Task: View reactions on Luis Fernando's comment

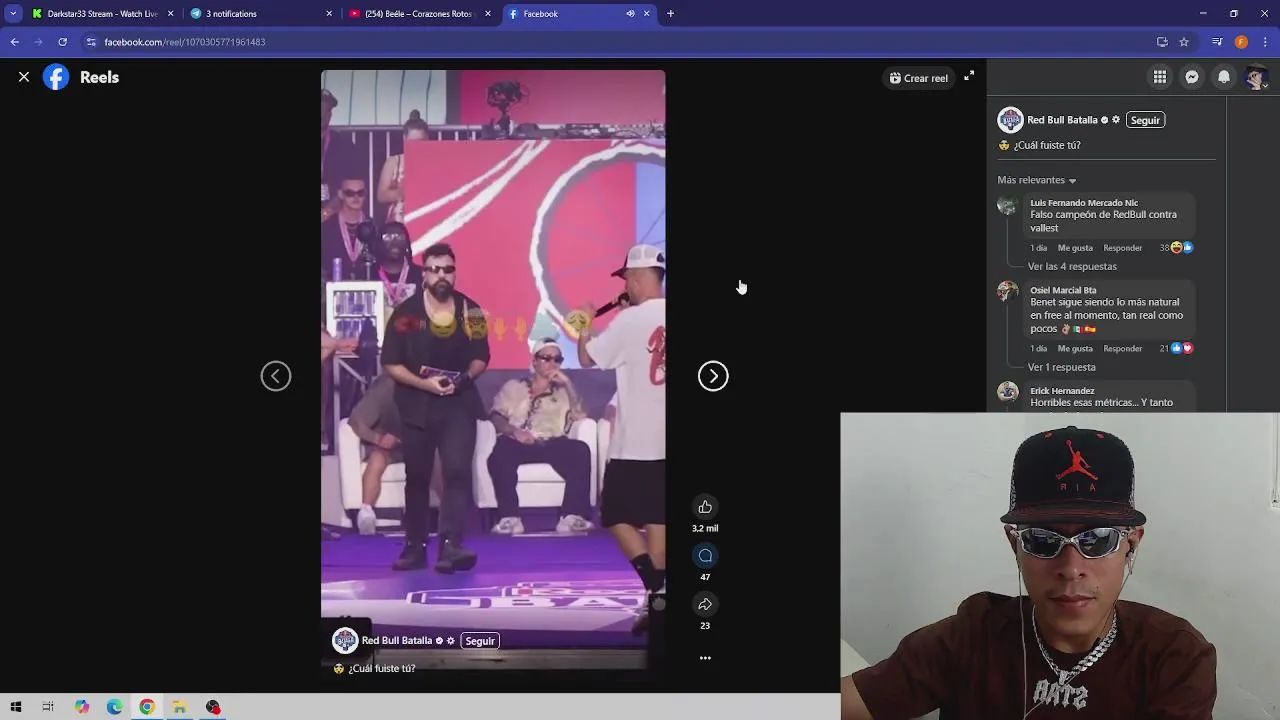Action: point(1176,247)
